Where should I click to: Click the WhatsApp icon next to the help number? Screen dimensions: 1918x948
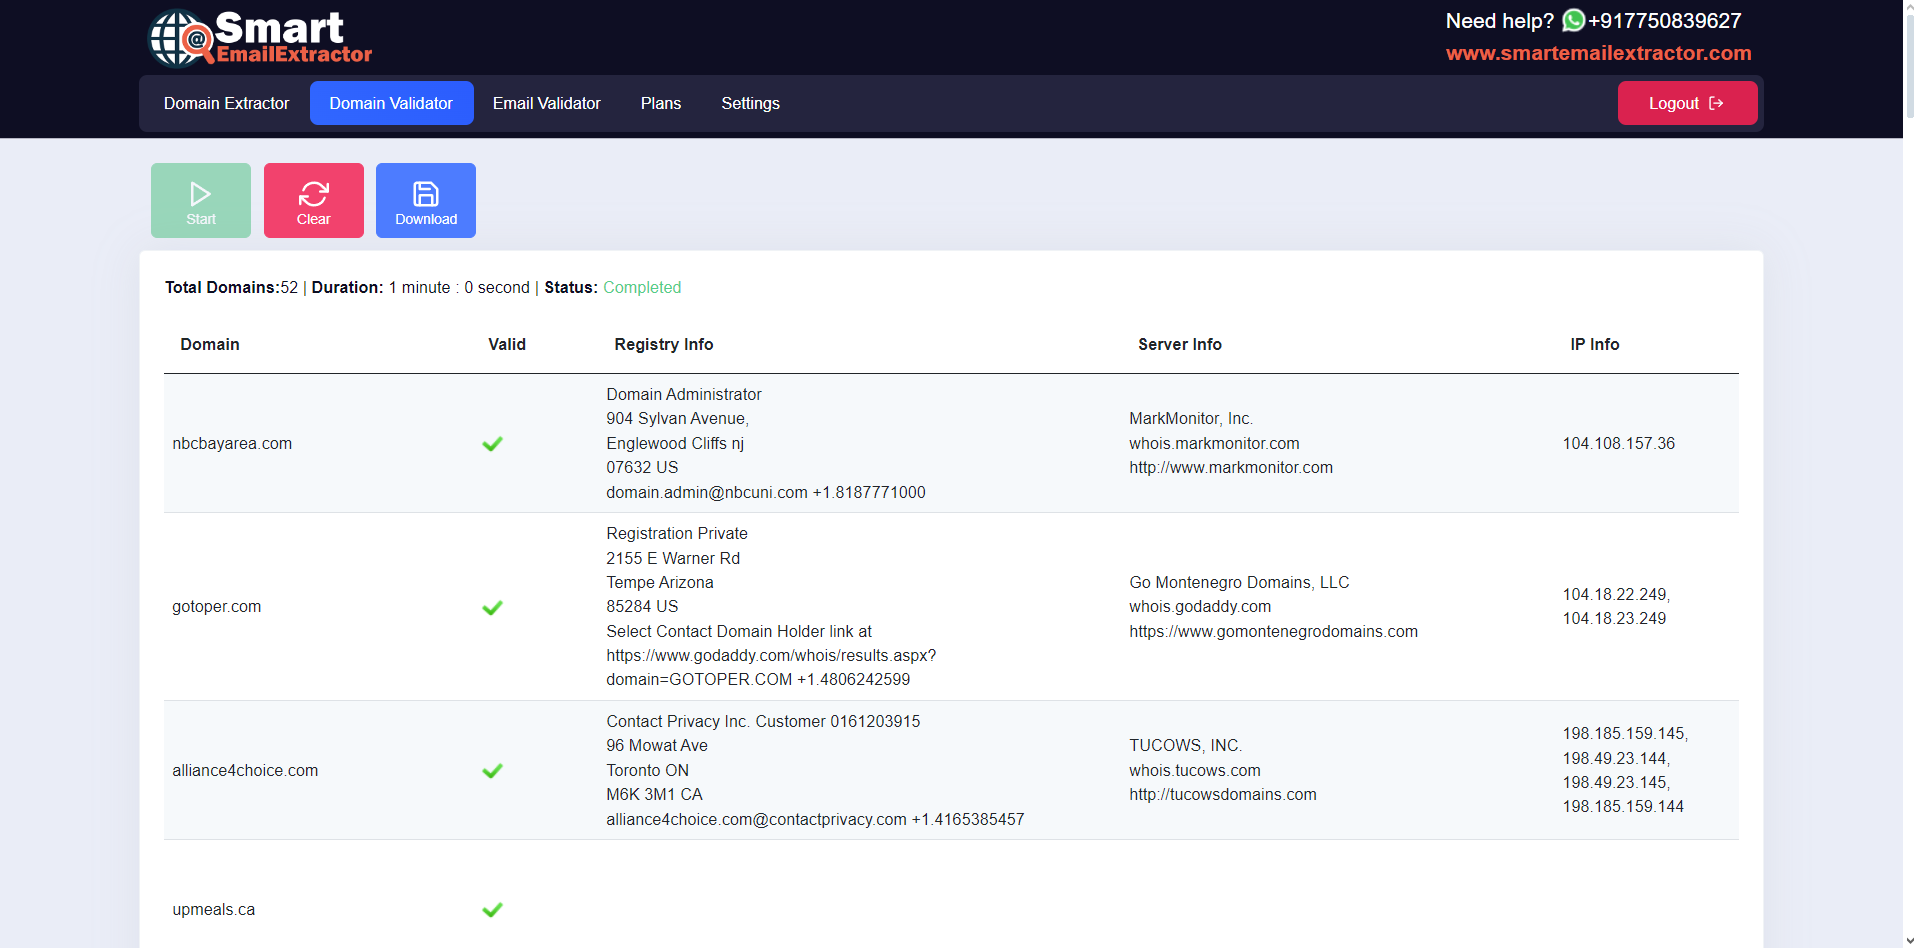pos(1573,20)
